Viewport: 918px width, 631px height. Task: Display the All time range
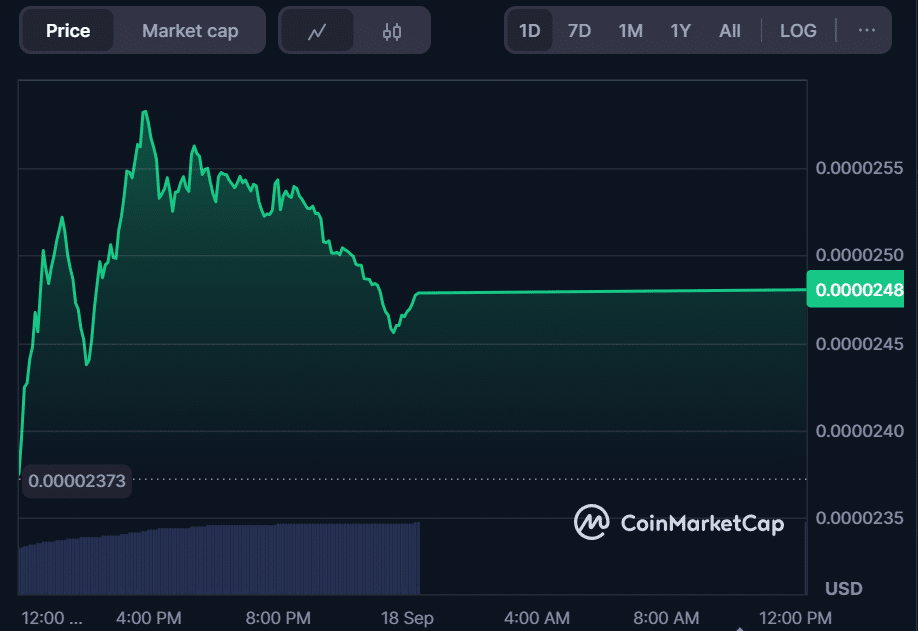point(730,31)
